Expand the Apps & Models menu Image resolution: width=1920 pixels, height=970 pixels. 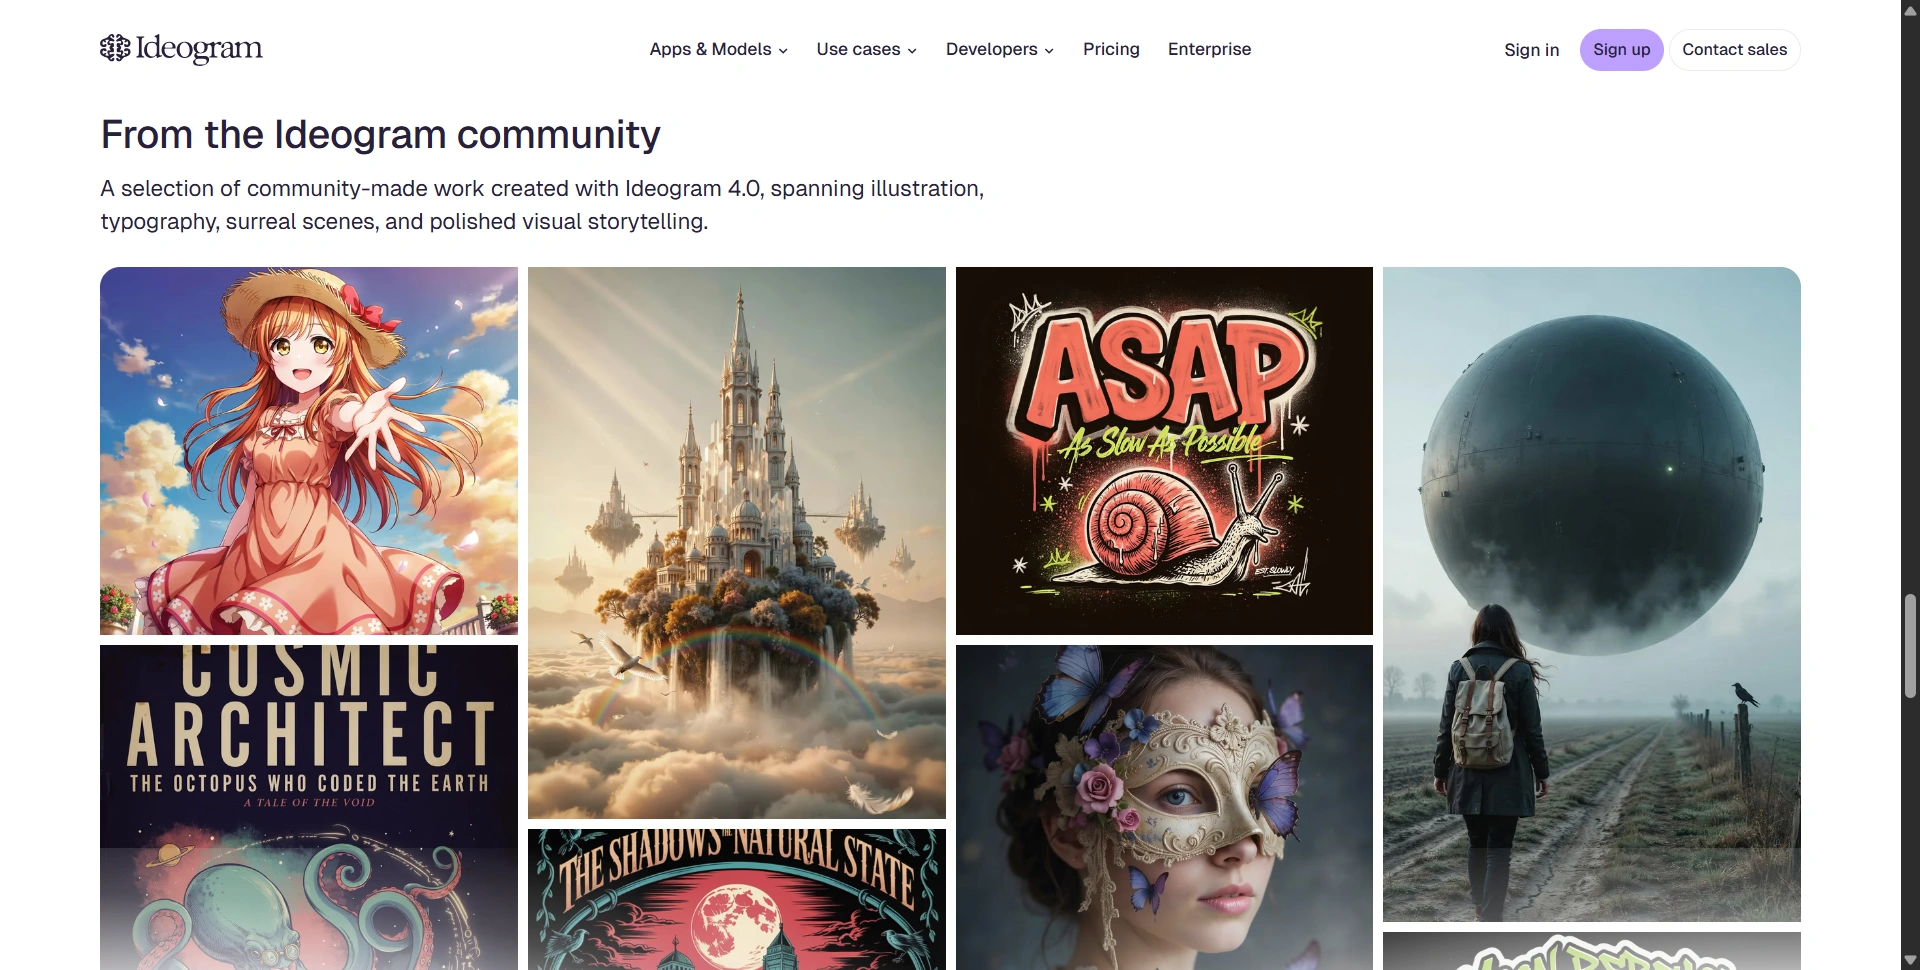(718, 49)
